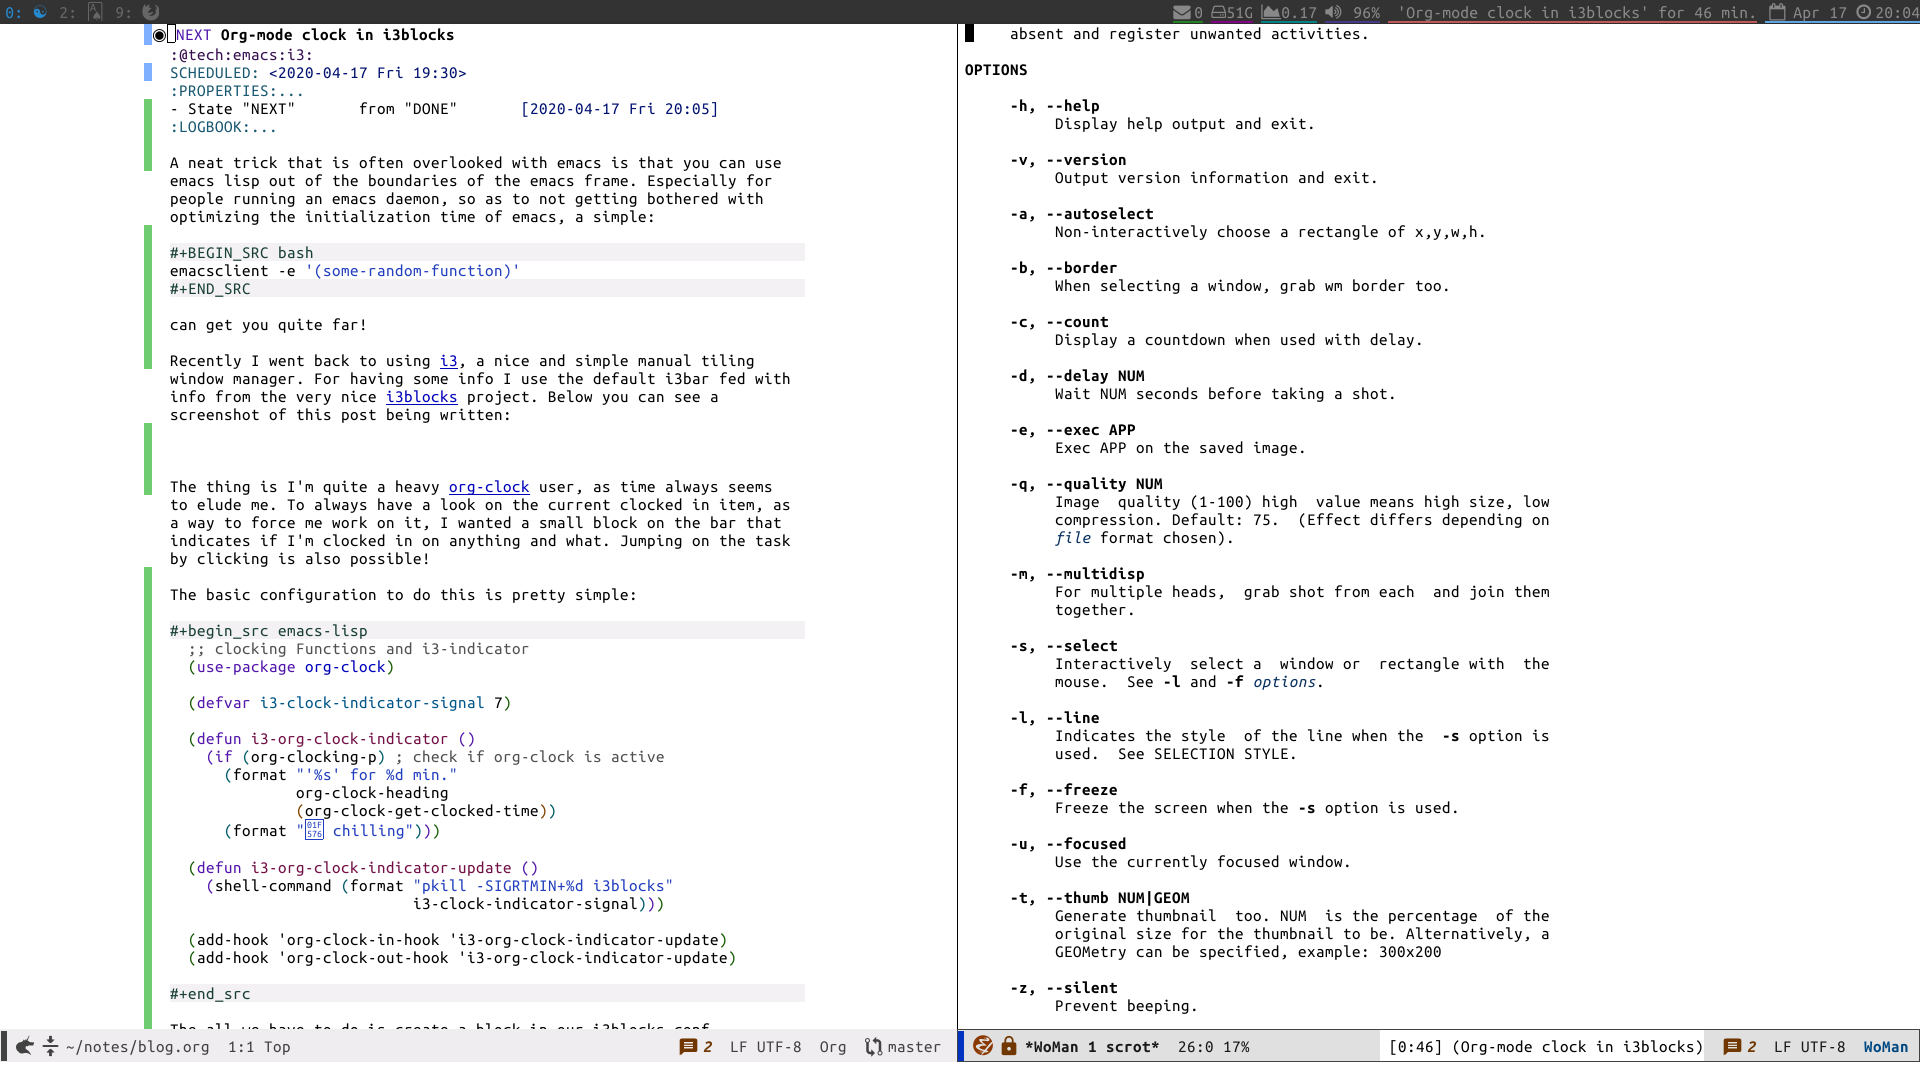Toggle the NEXT todo keyword on the heading
The width and height of the screenshot is (1920, 1080).
click(x=193, y=35)
